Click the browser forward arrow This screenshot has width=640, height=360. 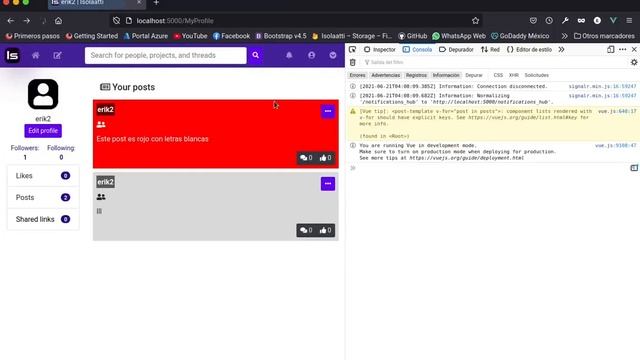[27, 20]
